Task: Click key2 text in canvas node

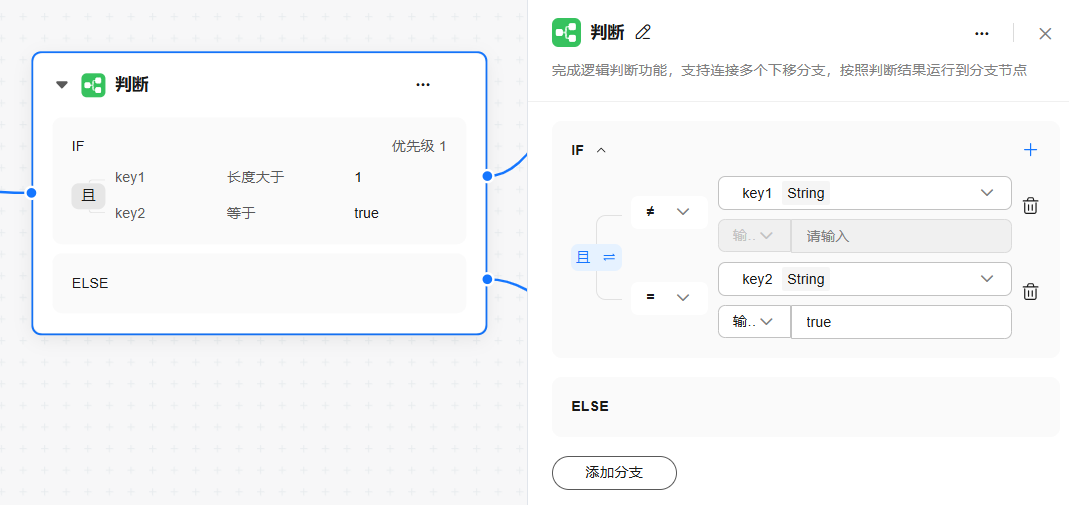Action: coord(130,213)
